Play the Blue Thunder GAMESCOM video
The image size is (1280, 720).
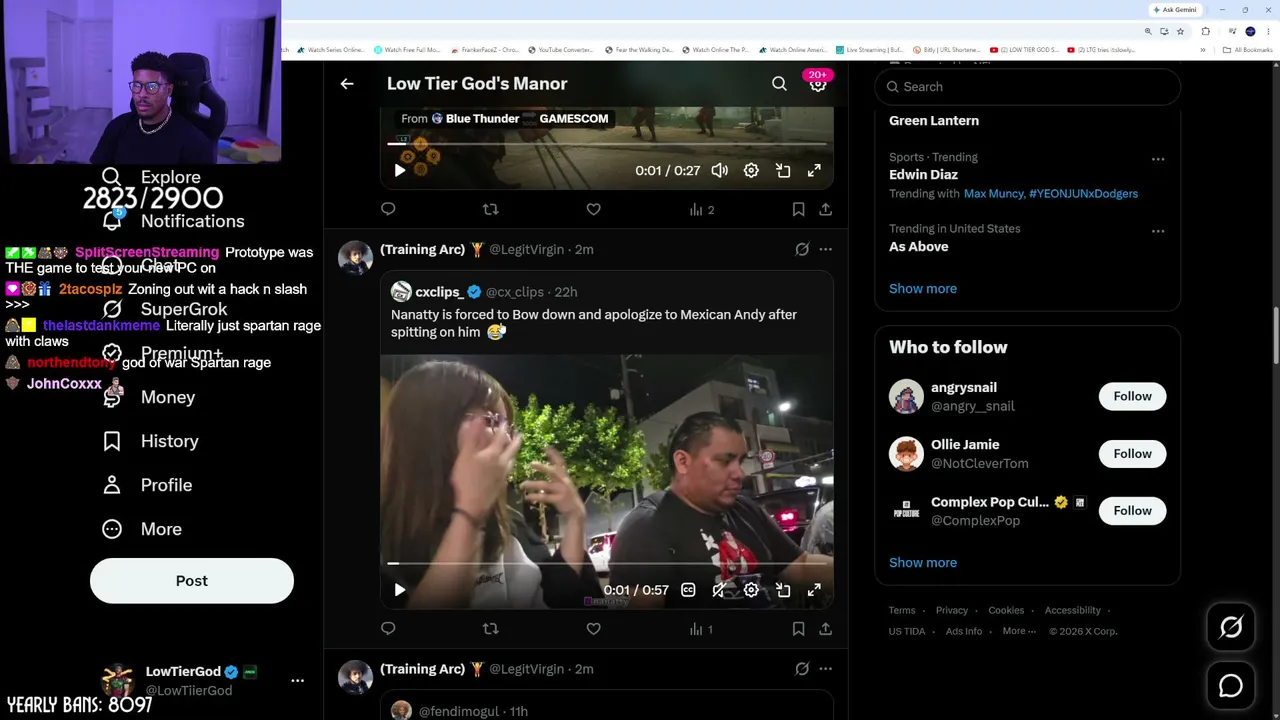(399, 171)
